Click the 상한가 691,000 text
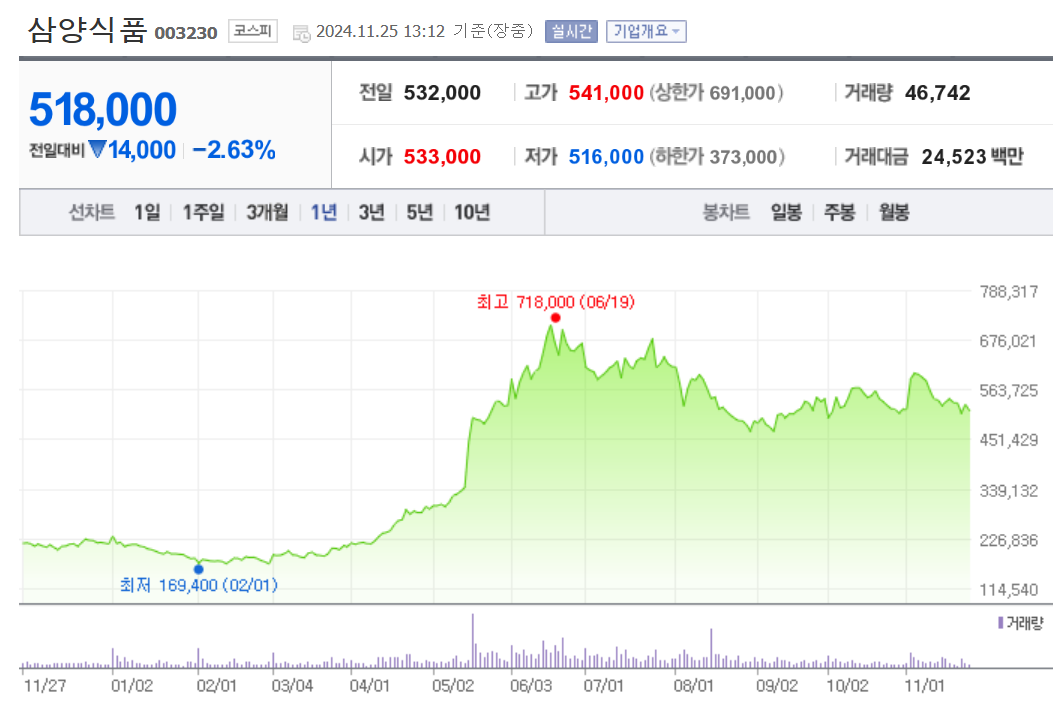This screenshot has width=1053, height=712. [x=716, y=93]
